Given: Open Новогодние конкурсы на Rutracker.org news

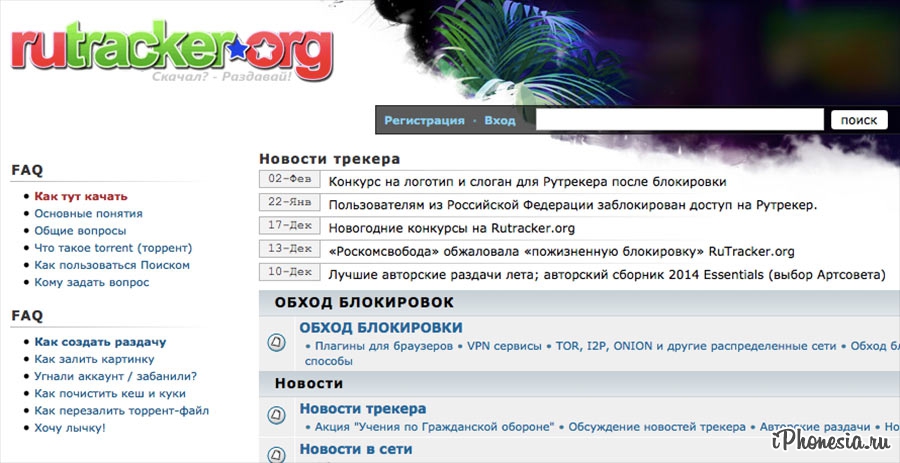Looking at the screenshot, I should tap(451, 228).
